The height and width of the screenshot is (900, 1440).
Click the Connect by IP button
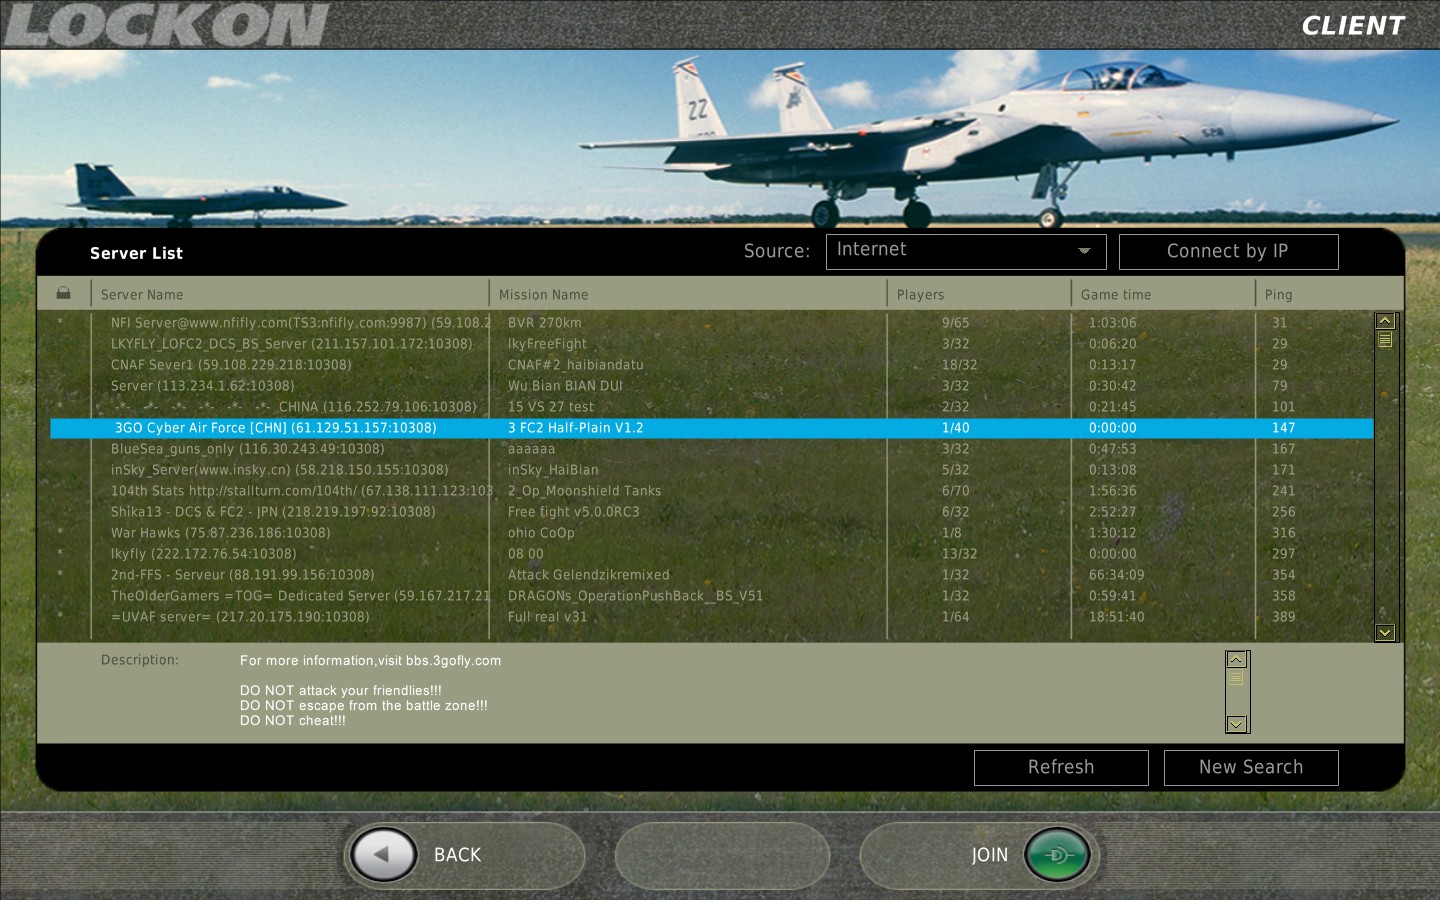[1228, 252]
